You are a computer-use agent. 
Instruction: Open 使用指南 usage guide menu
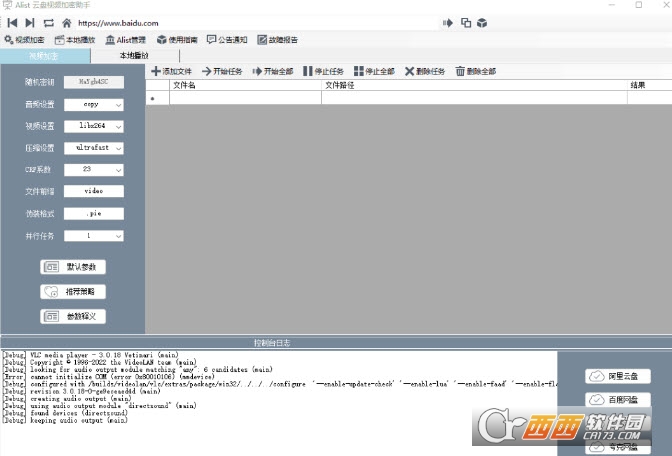(177, 40)
